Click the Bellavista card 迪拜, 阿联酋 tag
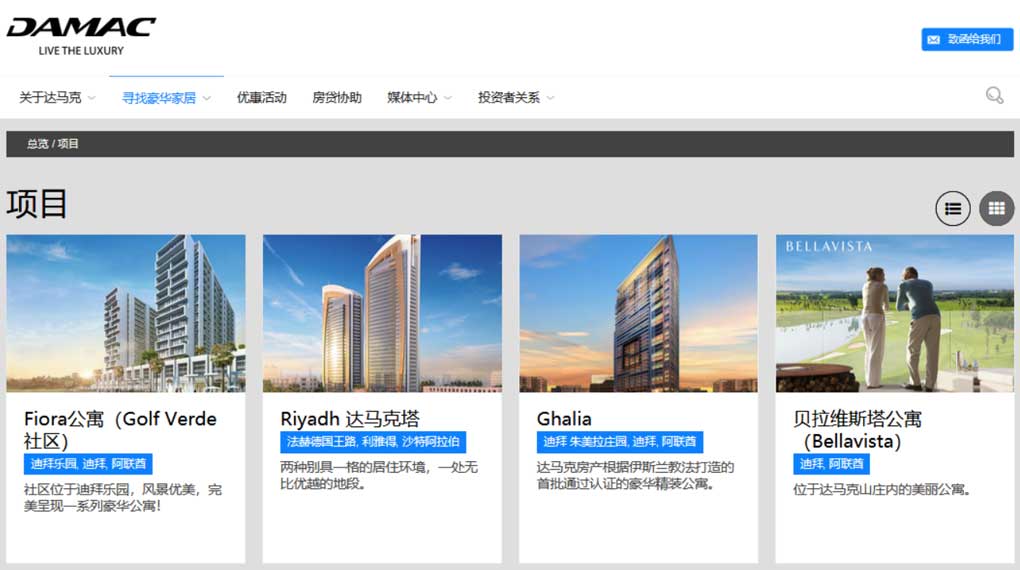 click(831, 464)
